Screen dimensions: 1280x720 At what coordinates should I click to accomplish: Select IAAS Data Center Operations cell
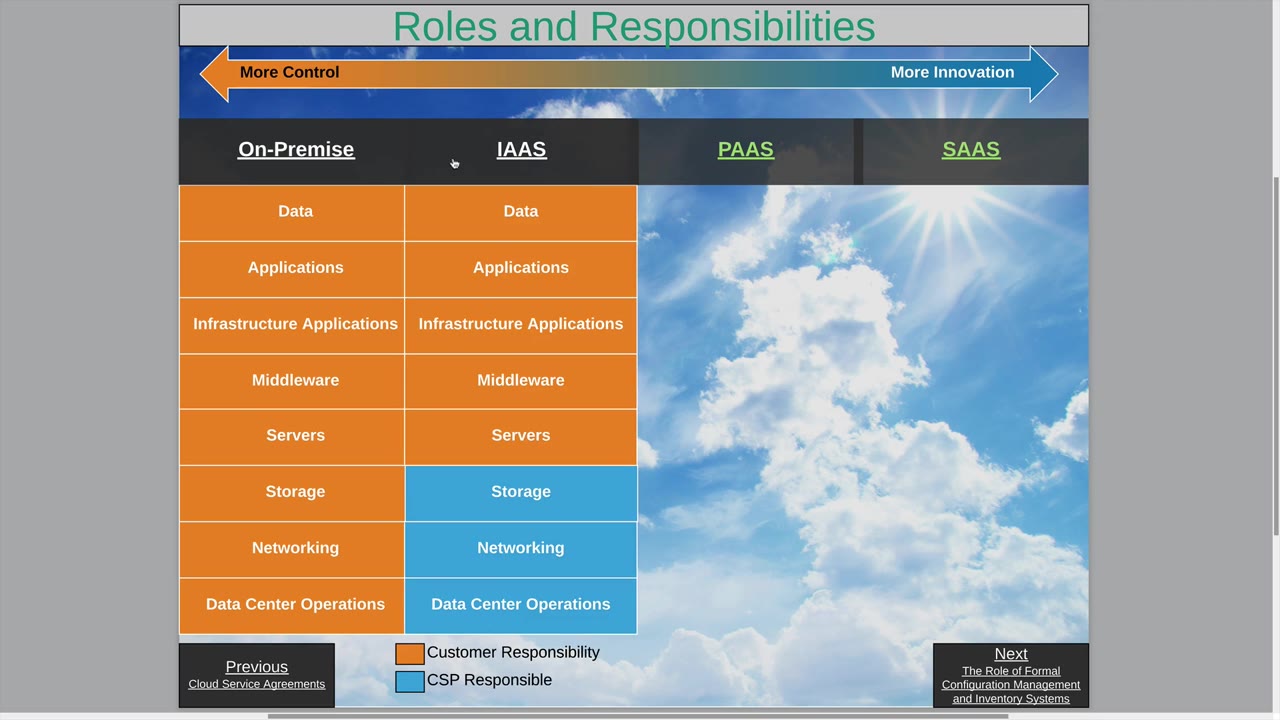pyautogui.click(x=521, y=605)
